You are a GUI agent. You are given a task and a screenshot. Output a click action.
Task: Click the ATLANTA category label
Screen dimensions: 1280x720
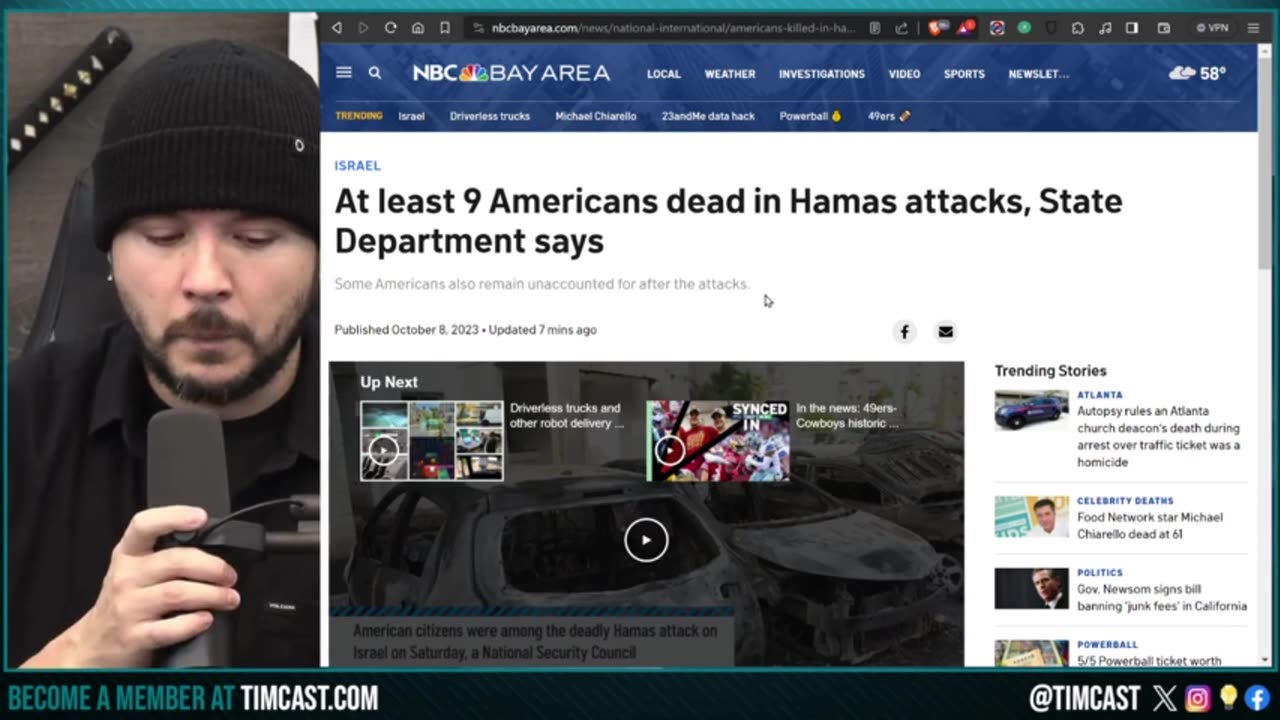pyautogui.click(x=1100, y=395)
